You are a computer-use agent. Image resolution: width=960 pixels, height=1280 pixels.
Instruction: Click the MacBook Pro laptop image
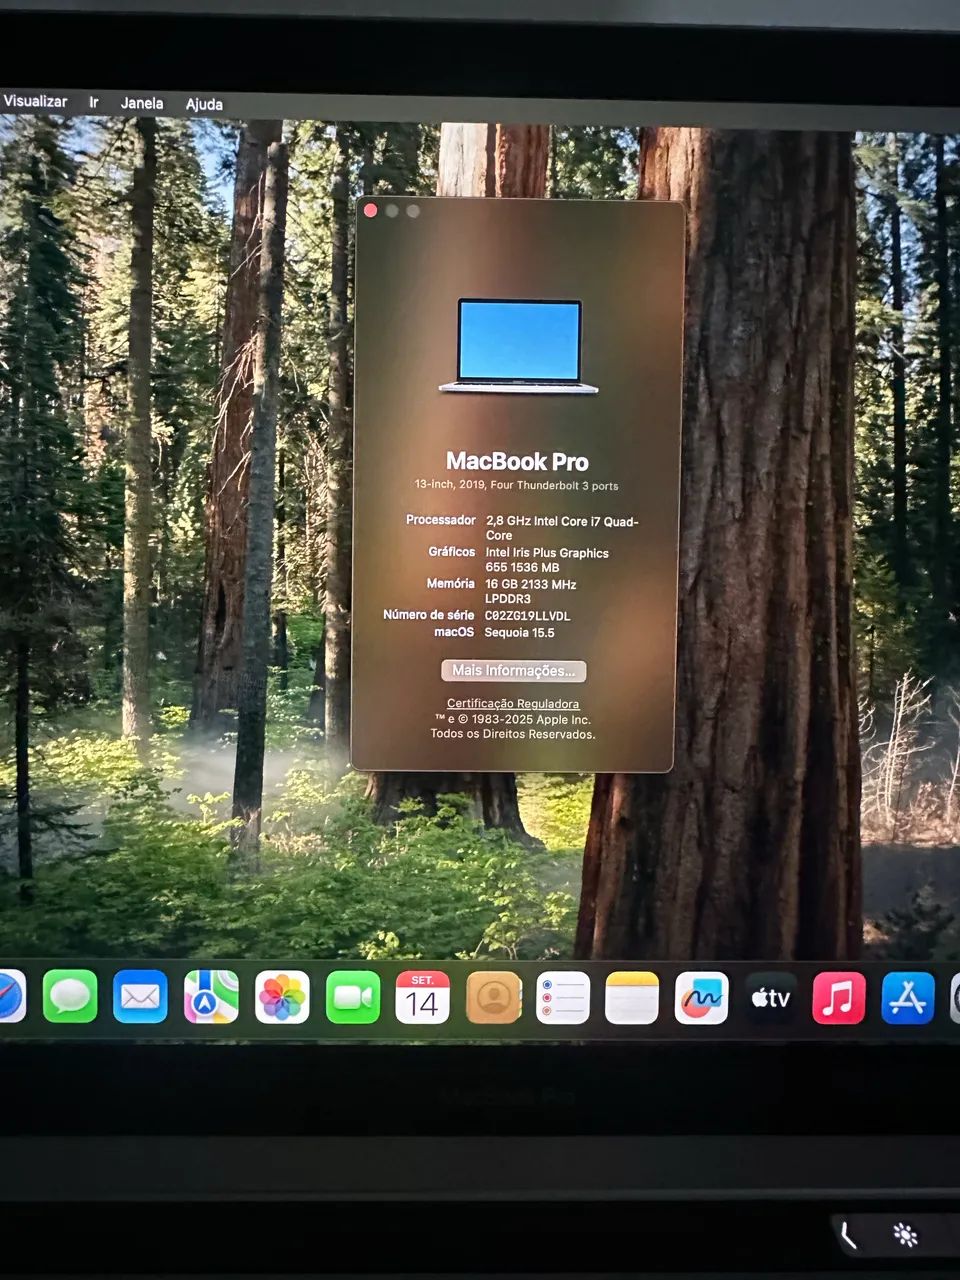tap(518, 345)
